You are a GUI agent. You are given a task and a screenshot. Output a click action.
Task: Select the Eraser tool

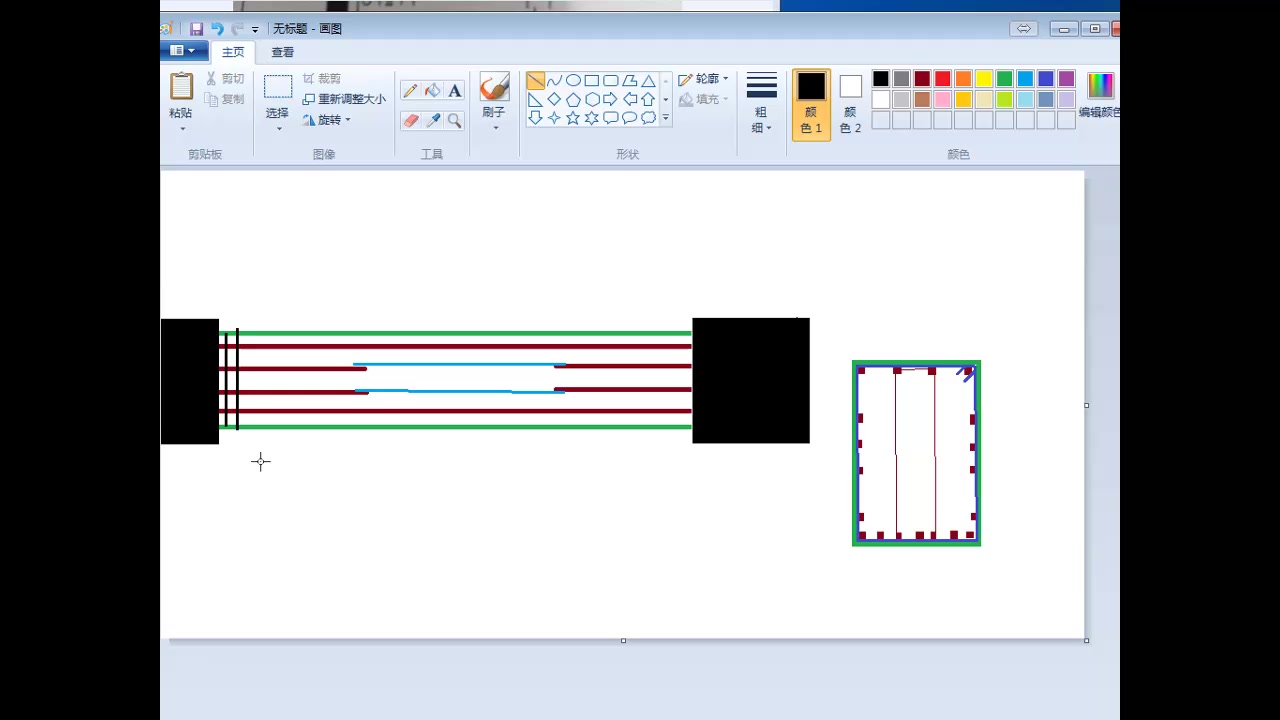click(410, 121)
